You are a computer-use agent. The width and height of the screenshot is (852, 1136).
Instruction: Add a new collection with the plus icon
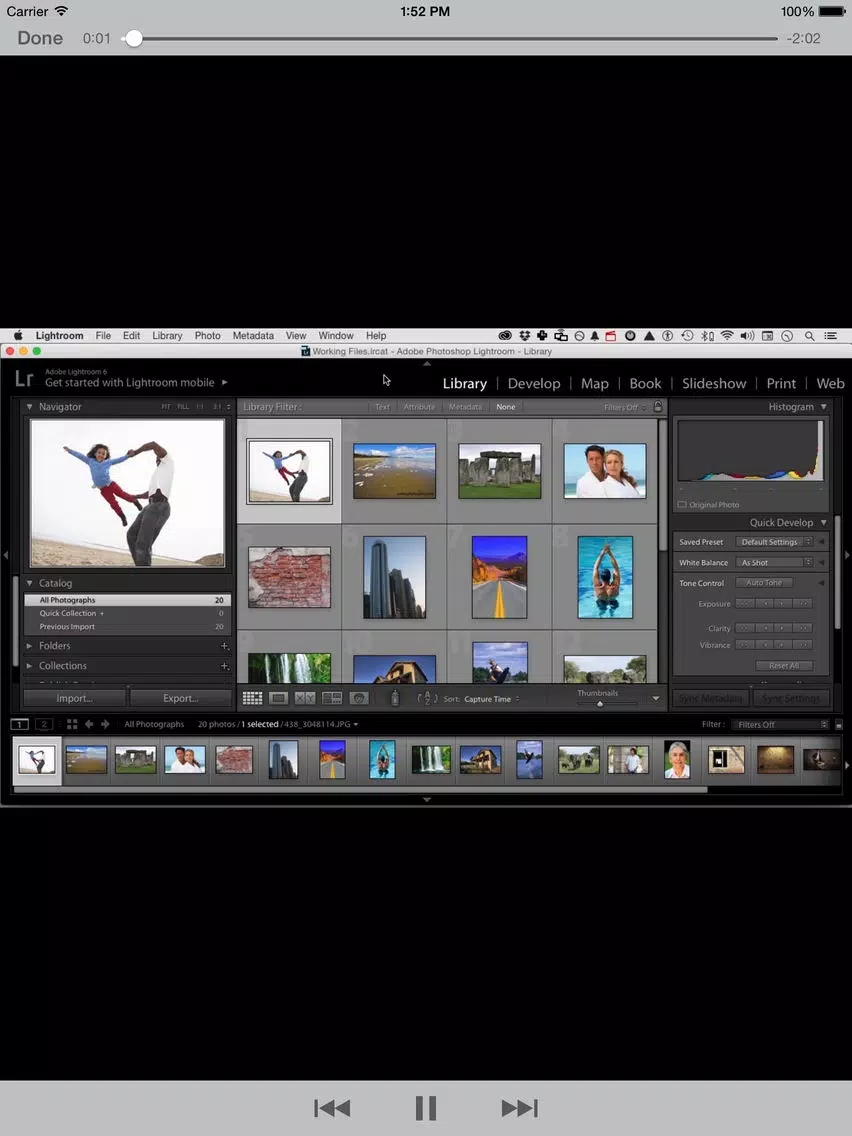(x=225, y=666)
